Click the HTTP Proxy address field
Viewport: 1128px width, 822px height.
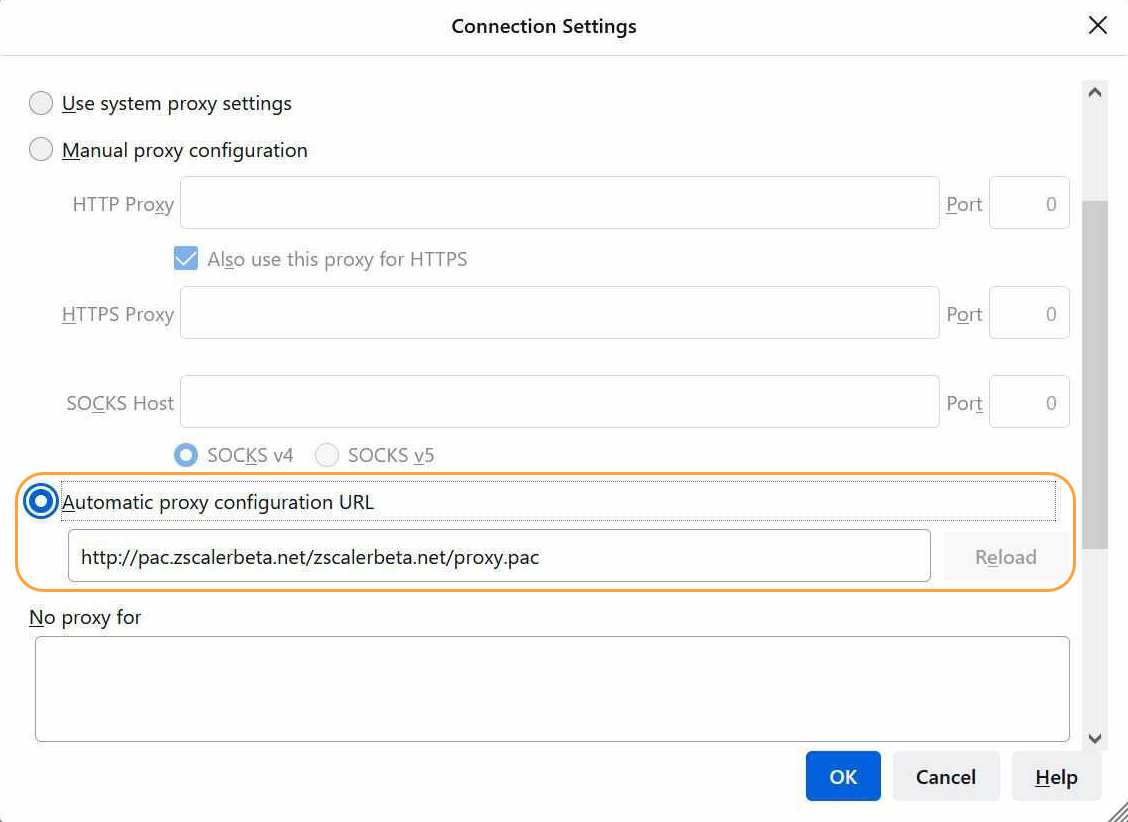559,203
